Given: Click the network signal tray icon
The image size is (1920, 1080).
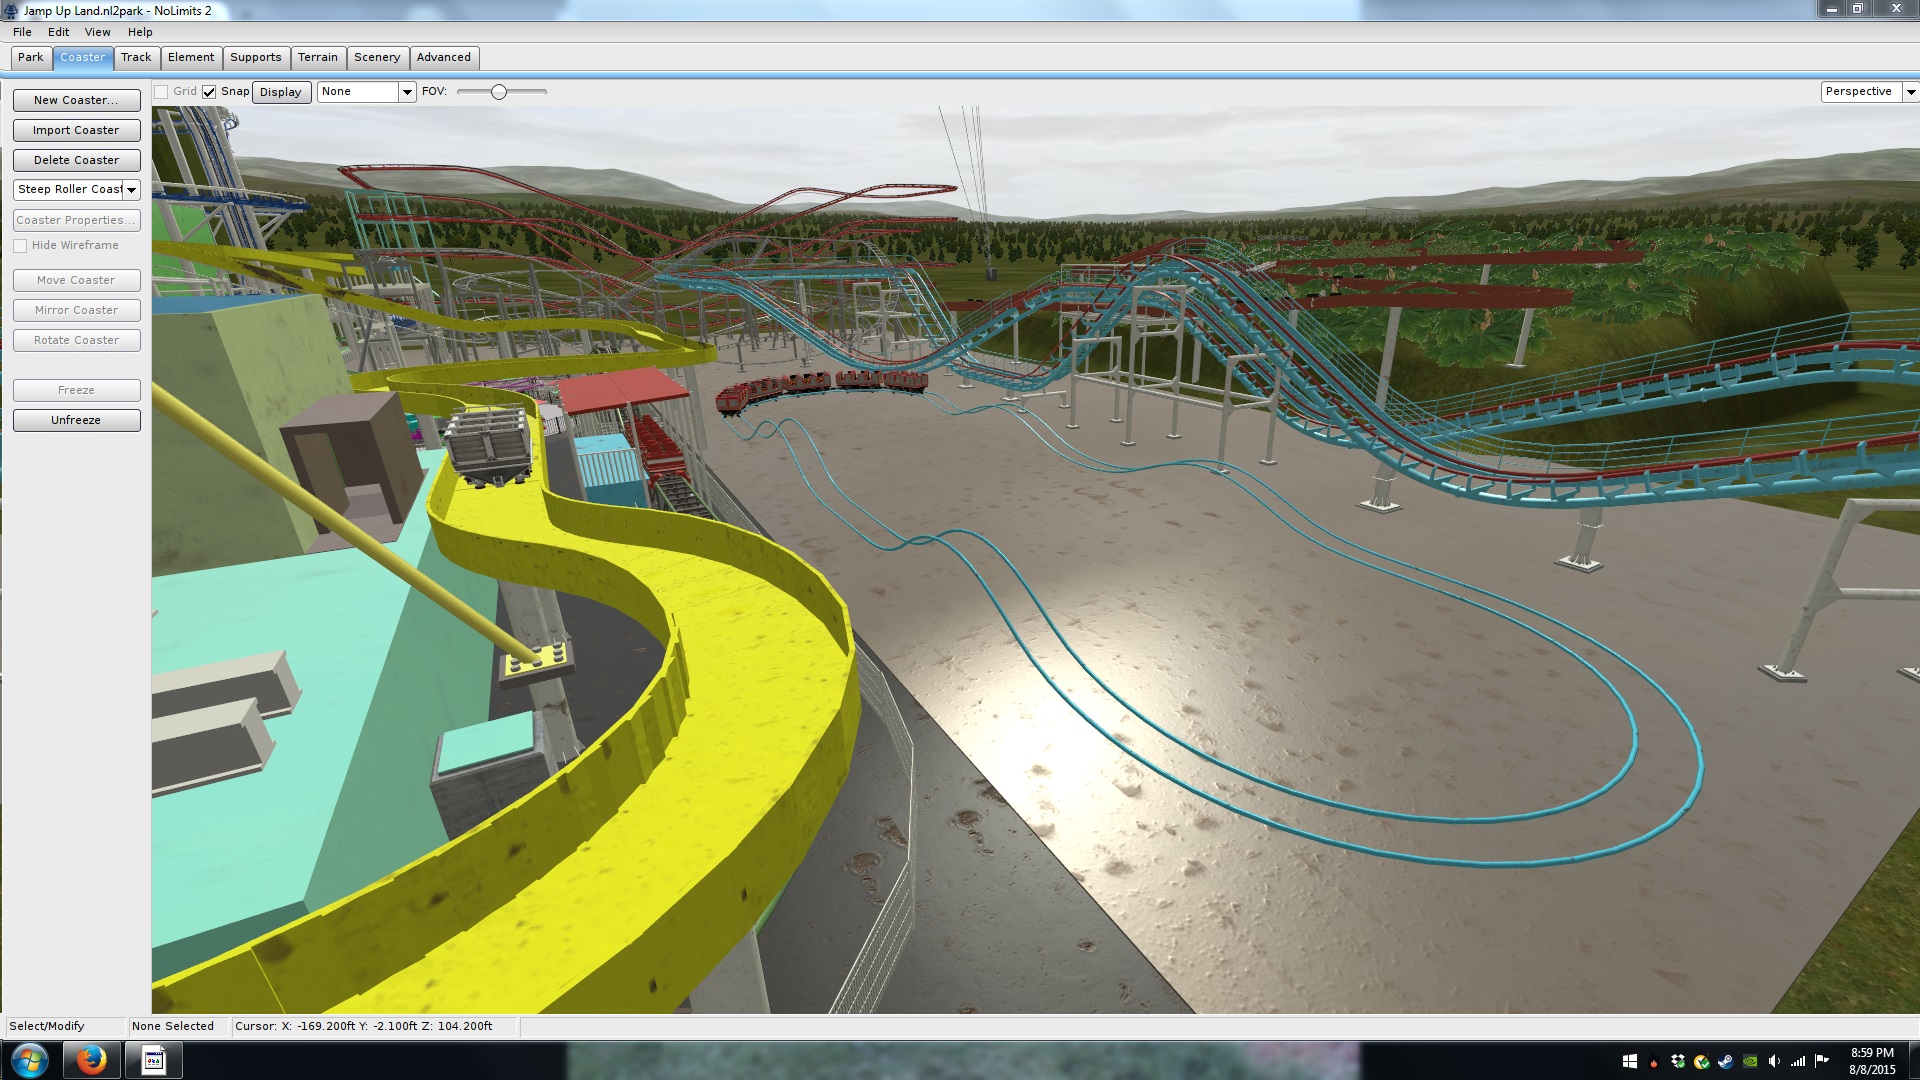Looking at the screenshot, I should (1798, 1062).
